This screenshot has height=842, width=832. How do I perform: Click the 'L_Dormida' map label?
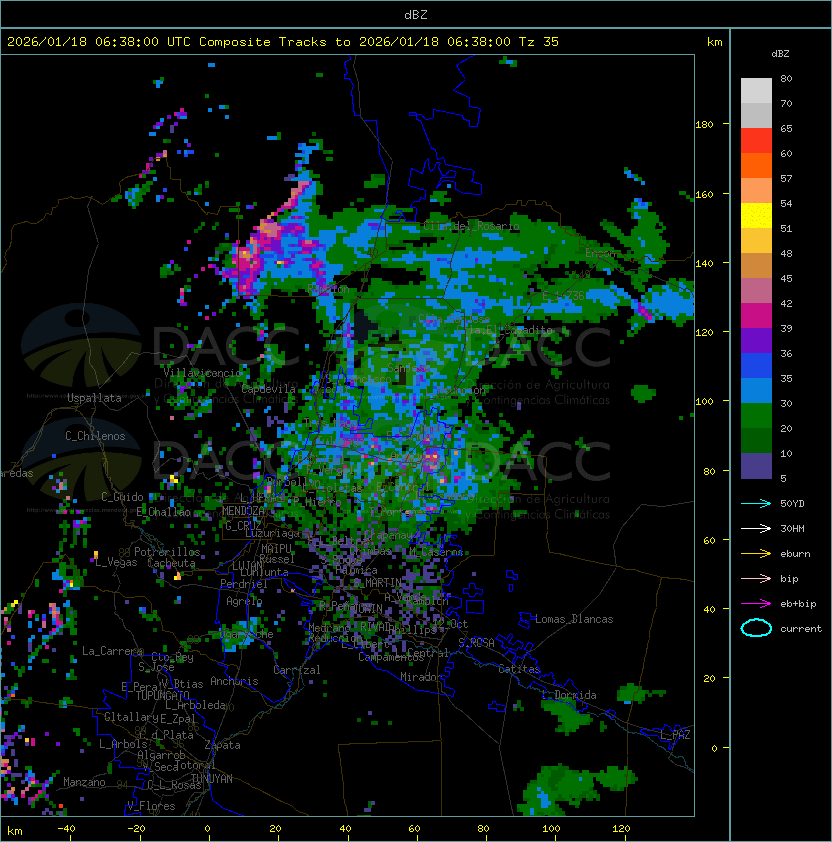[x=569, y=695]
